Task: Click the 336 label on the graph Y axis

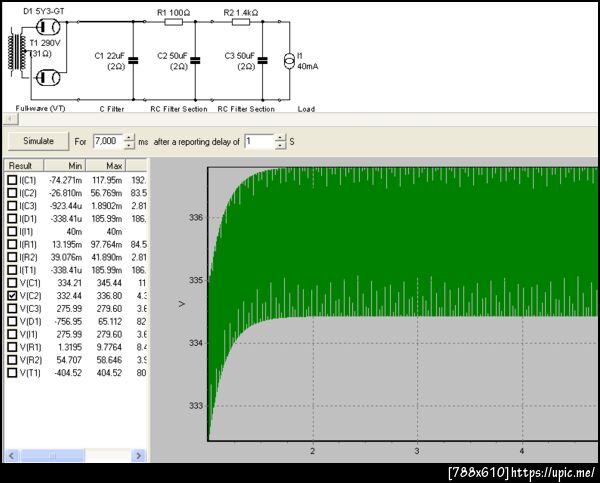Action: point(196,218)
